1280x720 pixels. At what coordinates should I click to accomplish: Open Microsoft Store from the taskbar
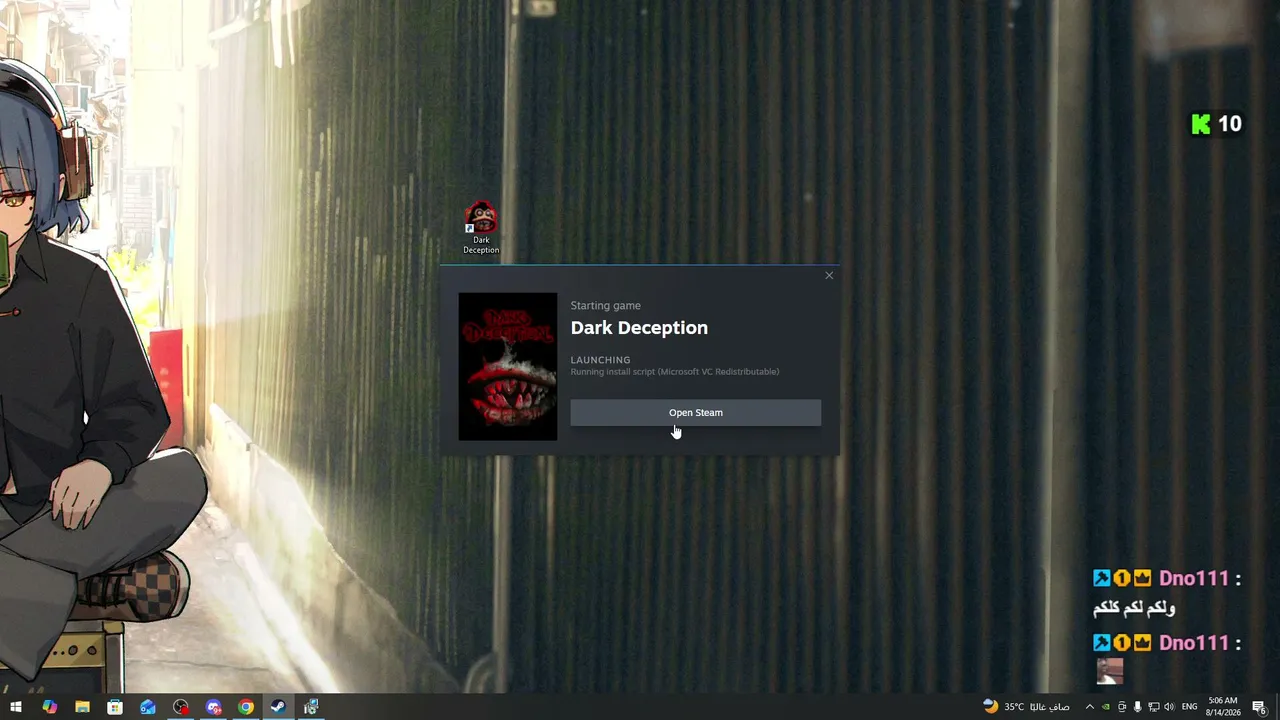115,707
